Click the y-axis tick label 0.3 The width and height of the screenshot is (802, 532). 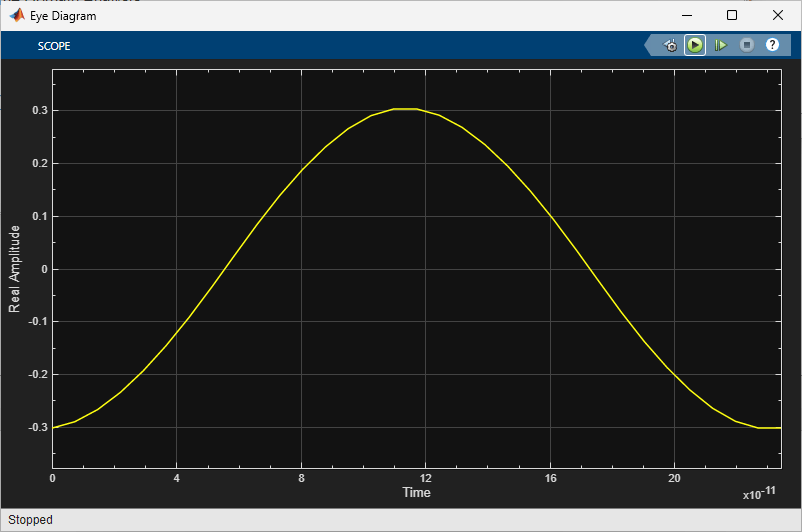(40, 110)
